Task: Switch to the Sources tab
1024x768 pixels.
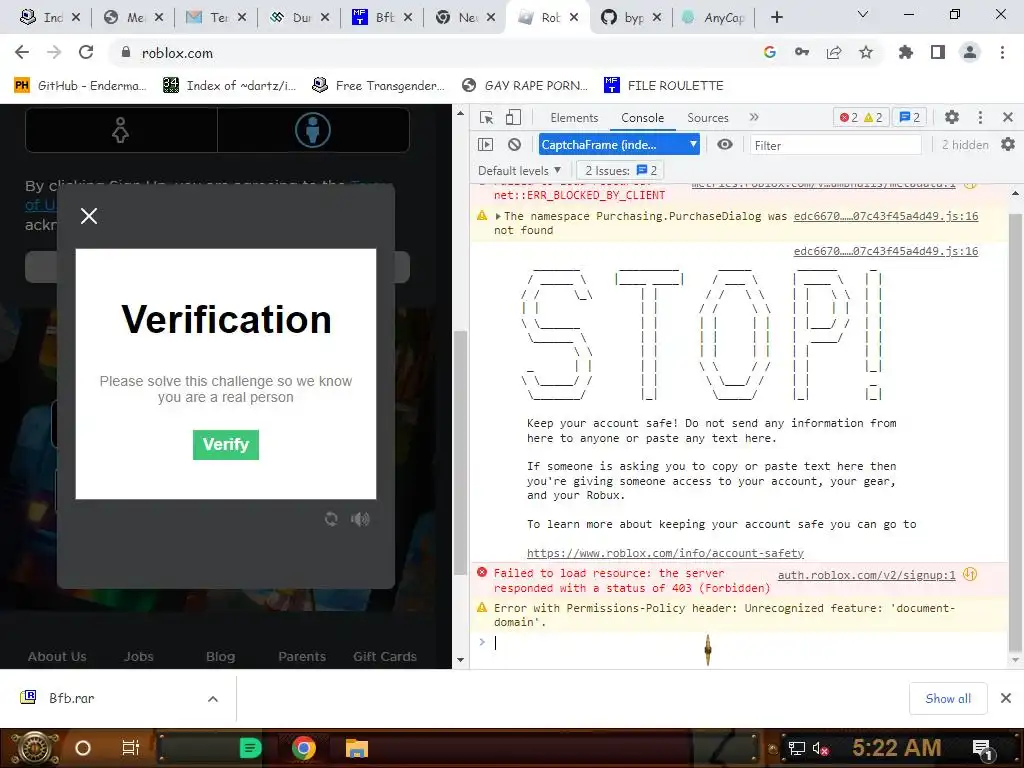Action: (707, 118)
